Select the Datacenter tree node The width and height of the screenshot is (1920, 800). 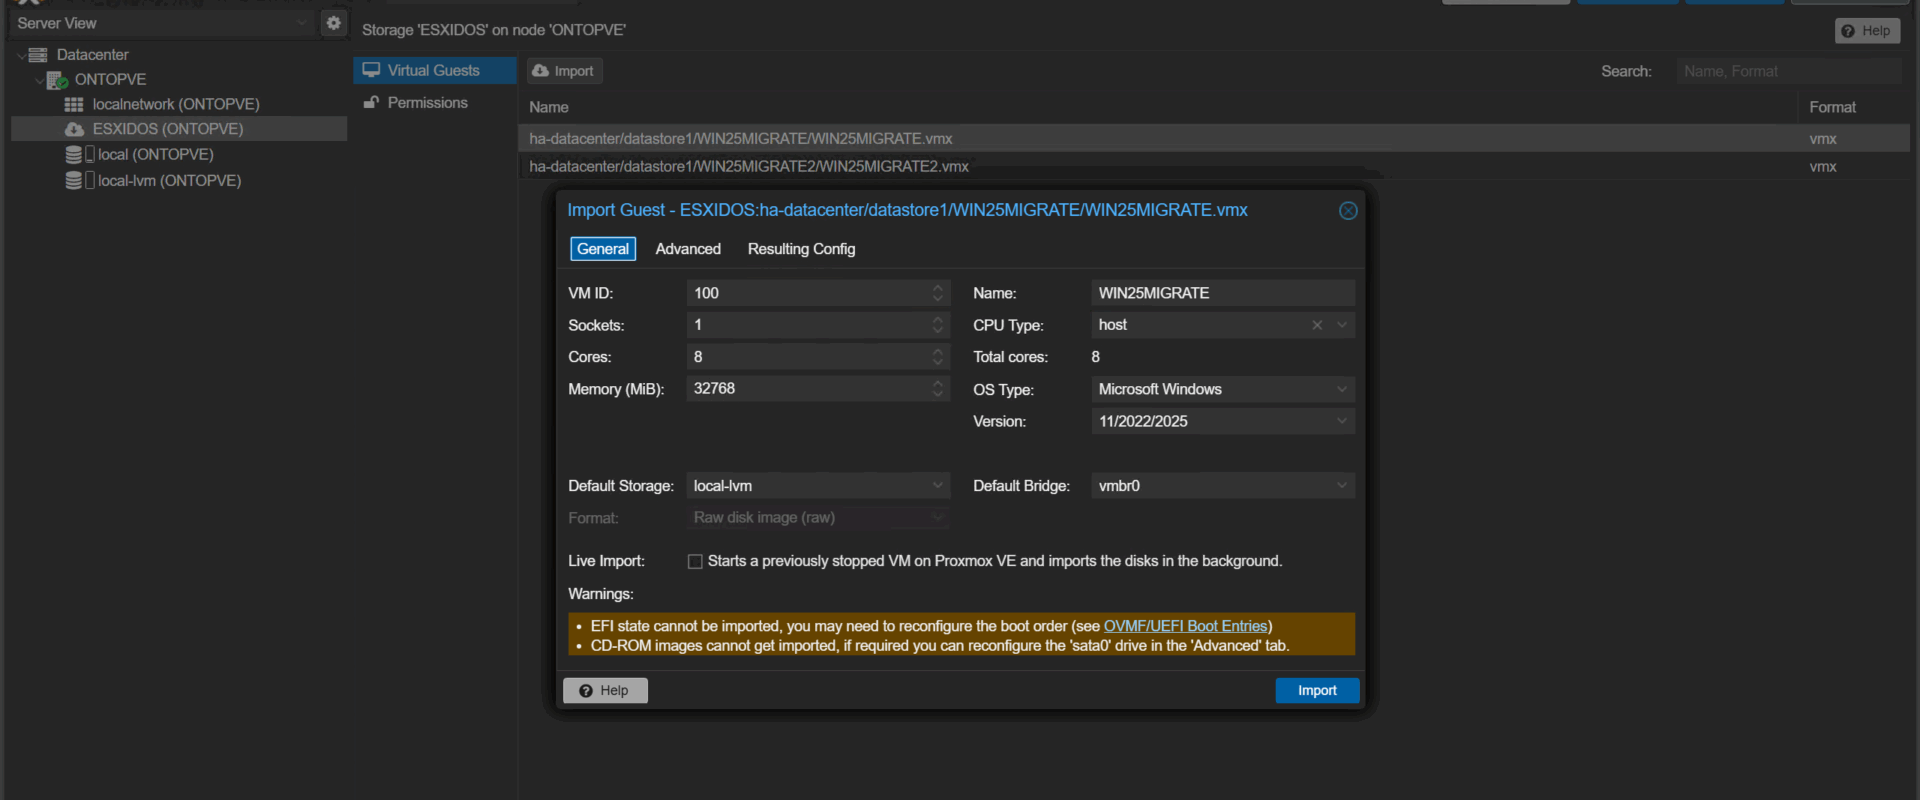click(x=92, y=54)
